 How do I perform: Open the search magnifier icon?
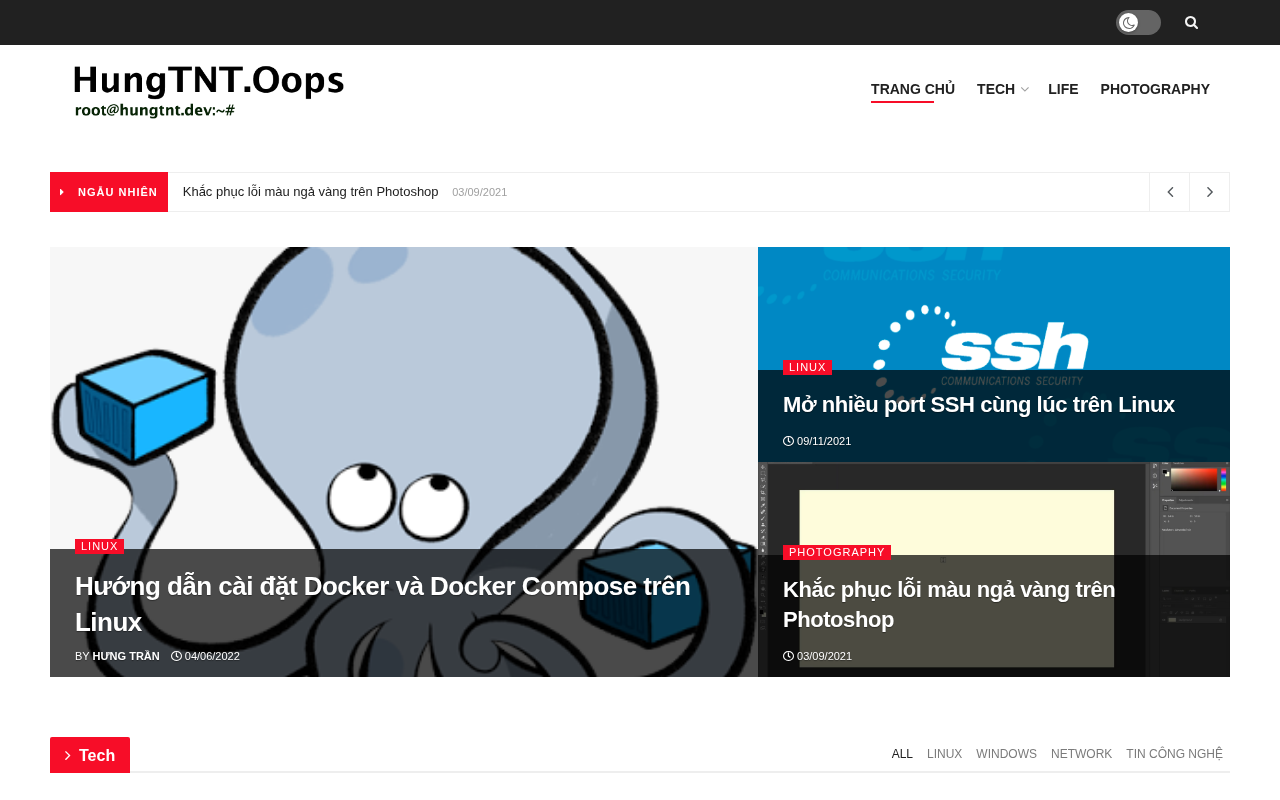pos(1191,22)
